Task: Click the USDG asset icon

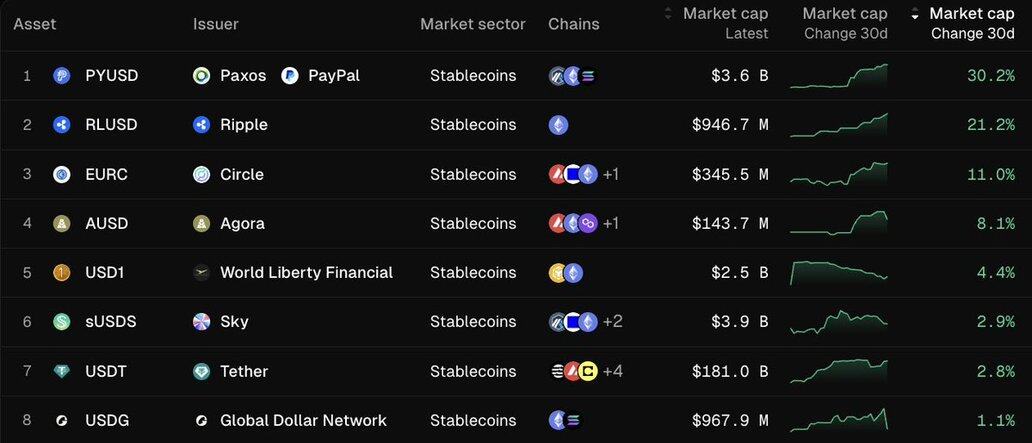Action: pos(62,421)
